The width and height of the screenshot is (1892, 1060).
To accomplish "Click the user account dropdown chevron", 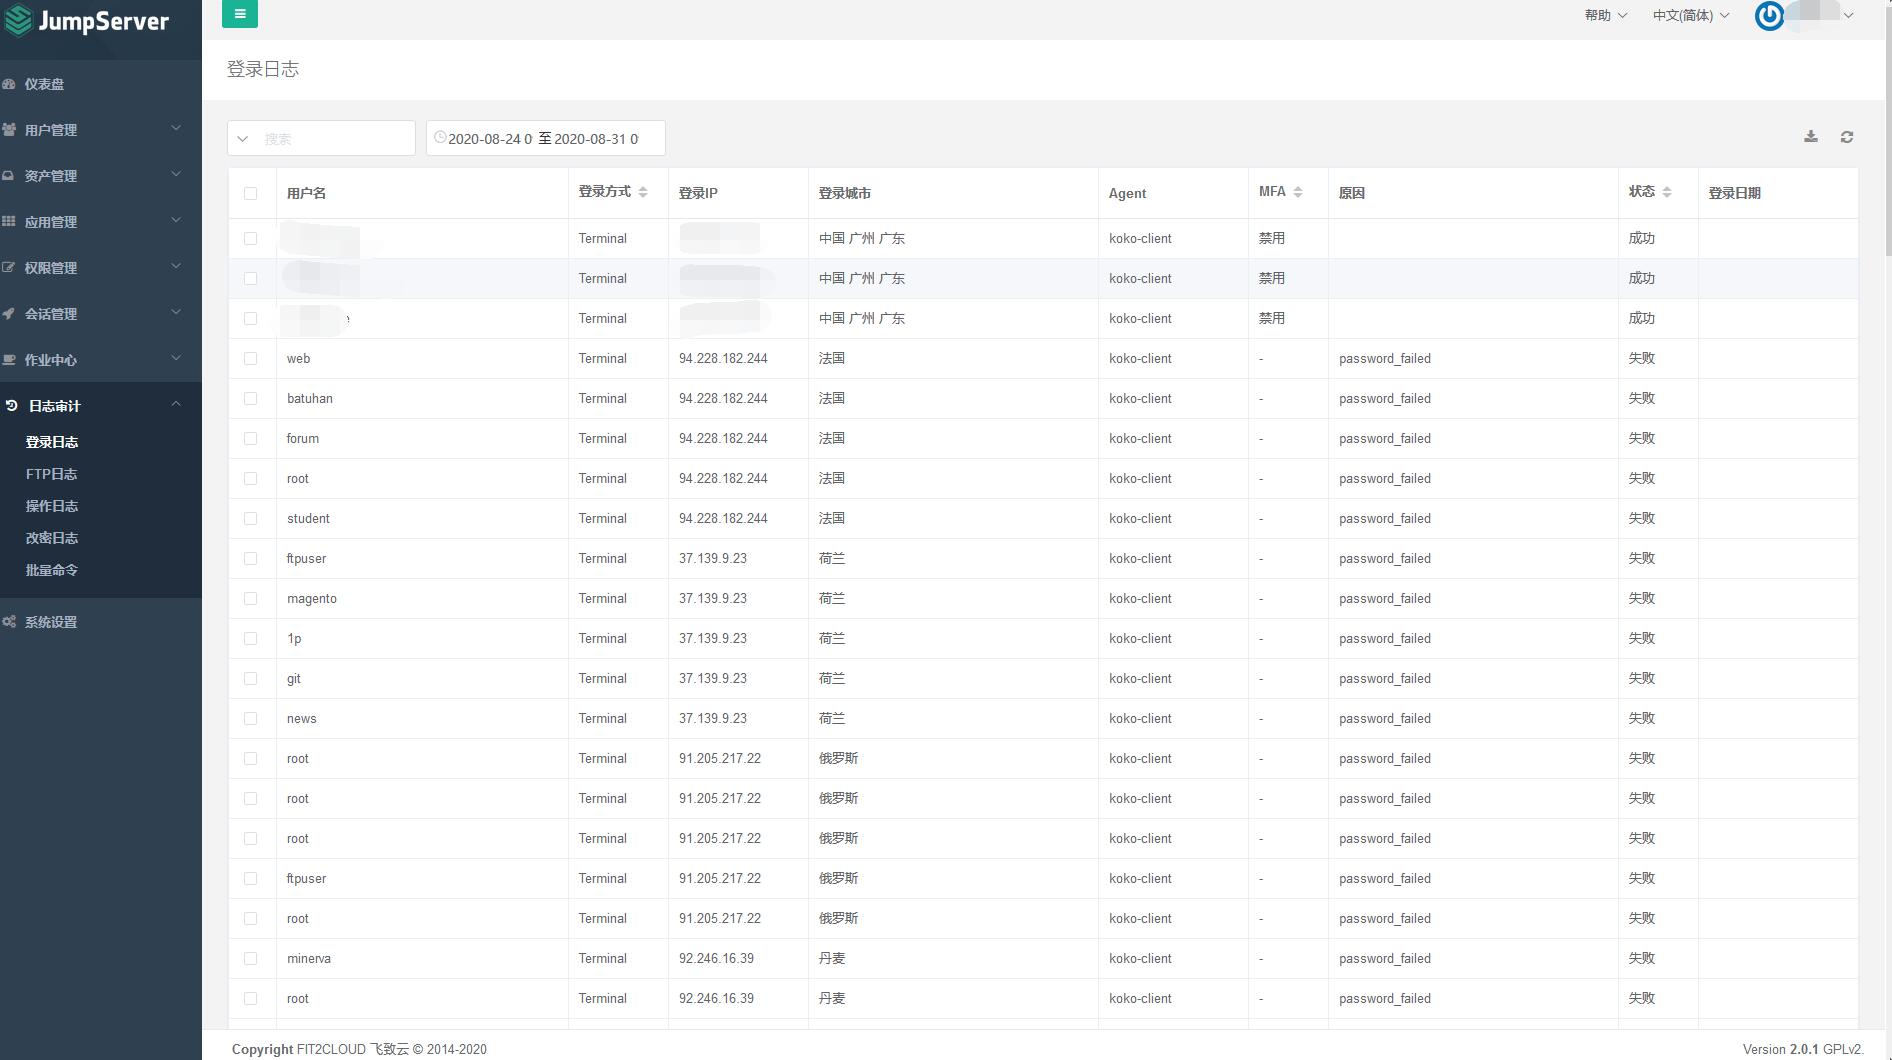I will 1849,15.
